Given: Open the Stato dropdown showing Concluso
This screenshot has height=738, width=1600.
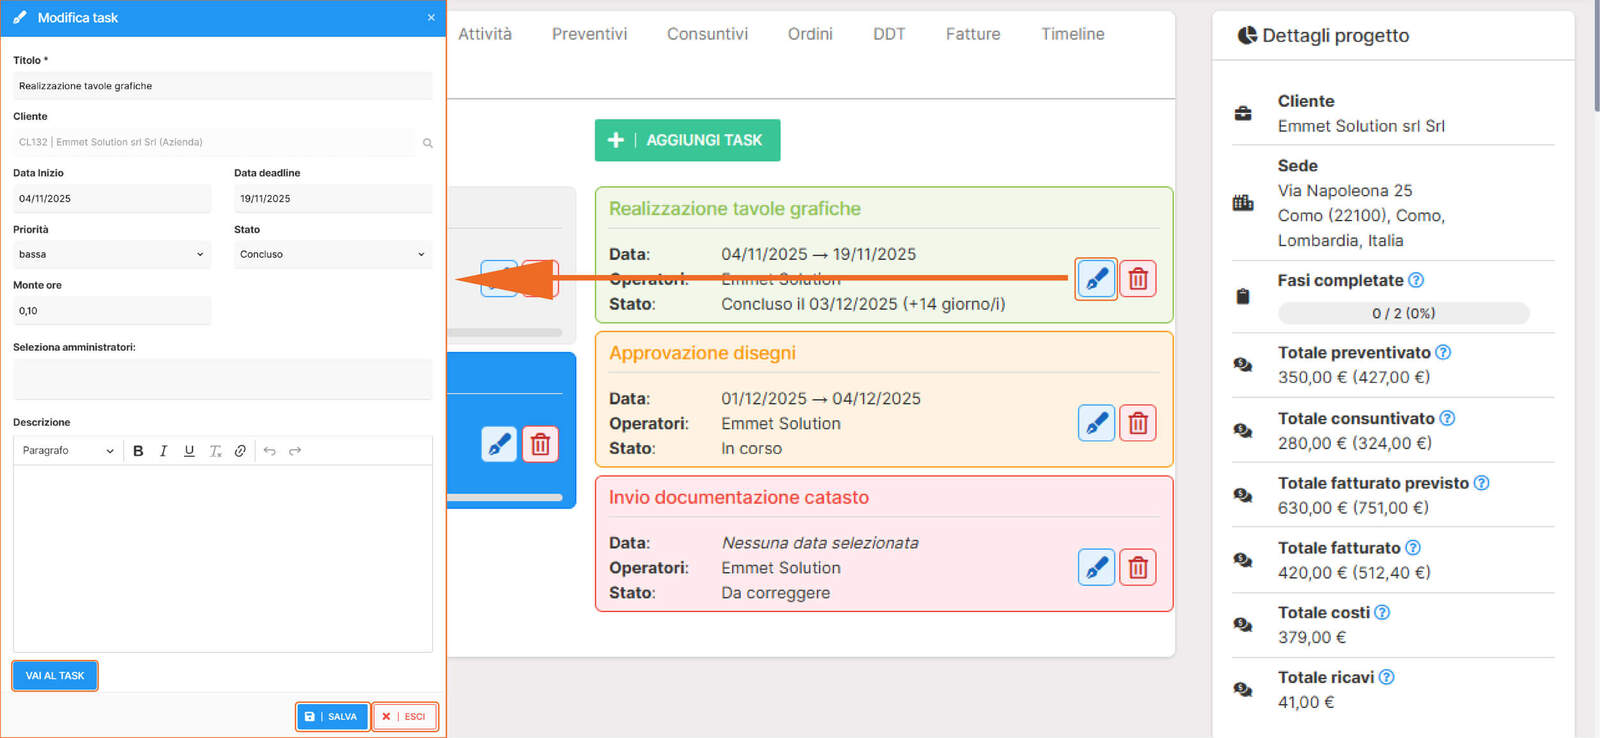Looking at the screenshot, I should click(x=332, y=255).
